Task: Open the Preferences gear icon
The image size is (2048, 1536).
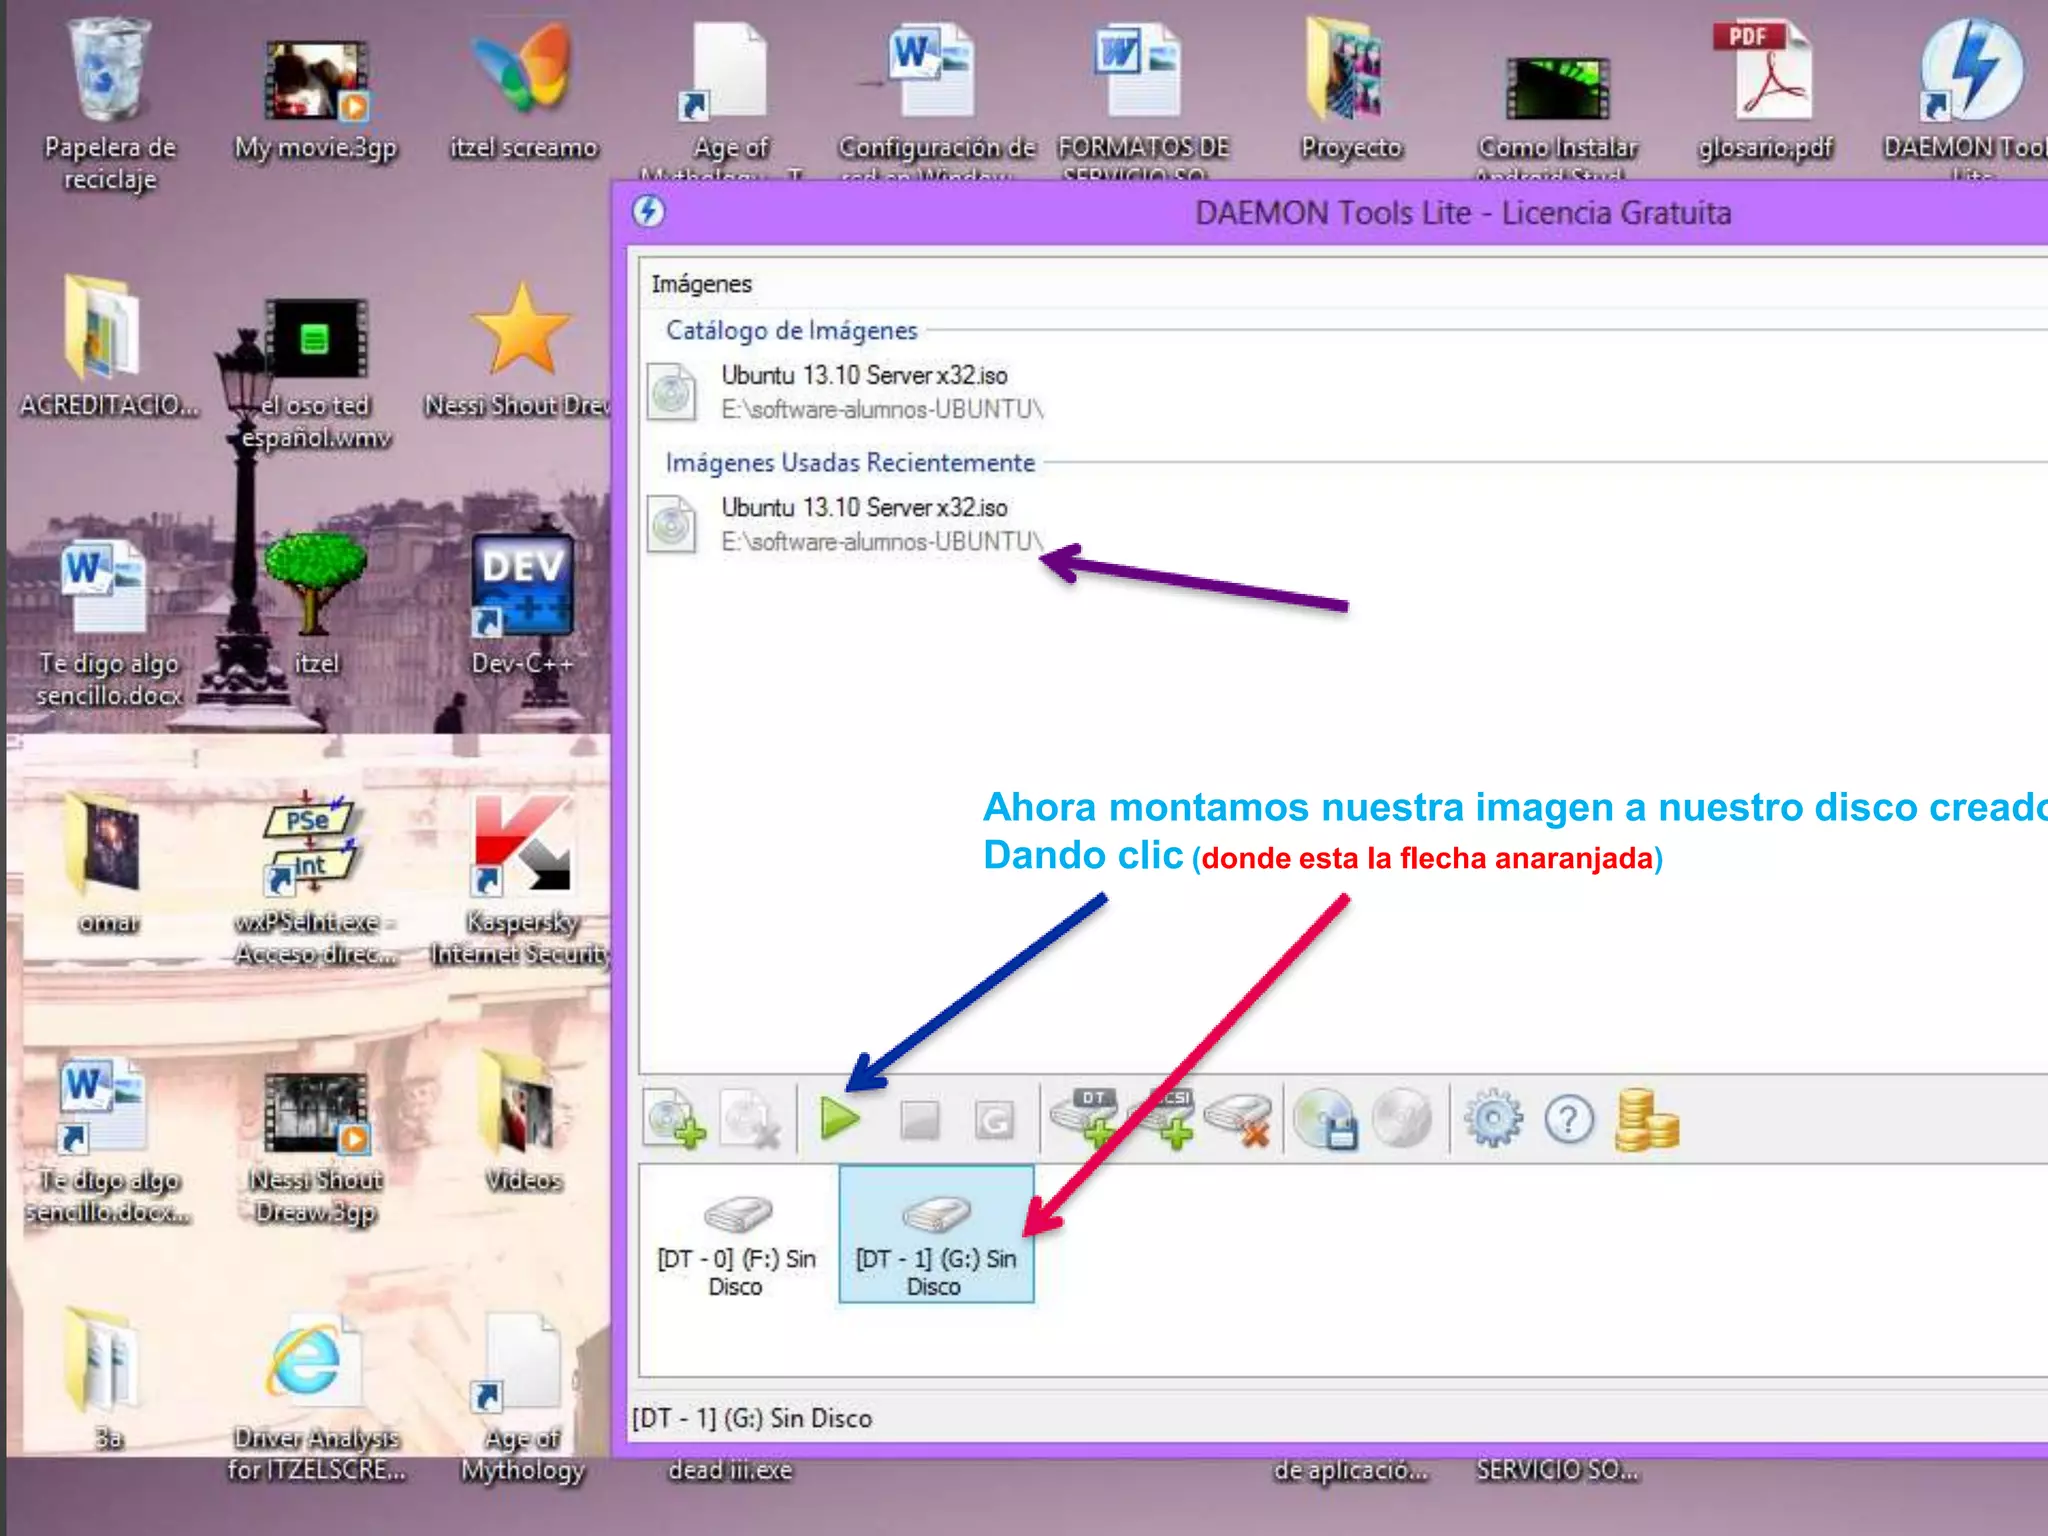Action: pos(1493,1119)
